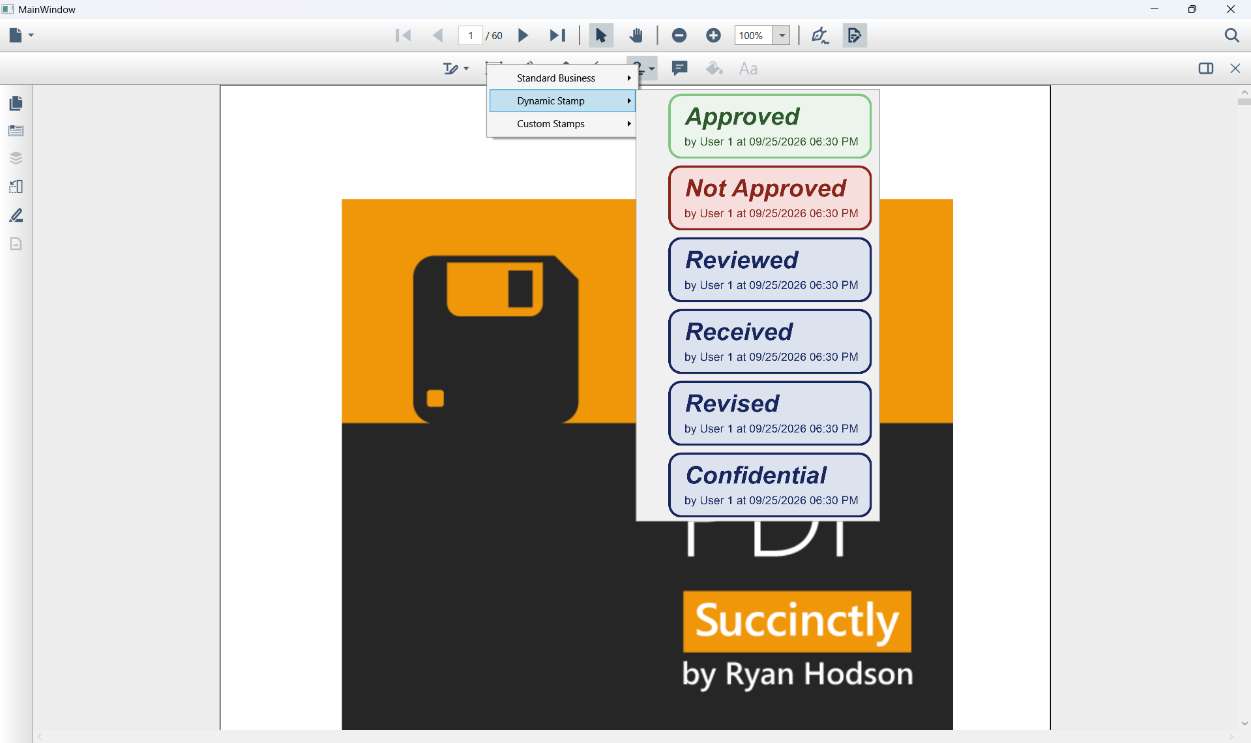Go to the first page
The height and width of the screenshot is (743, 1251).
[x=403, y=35]
